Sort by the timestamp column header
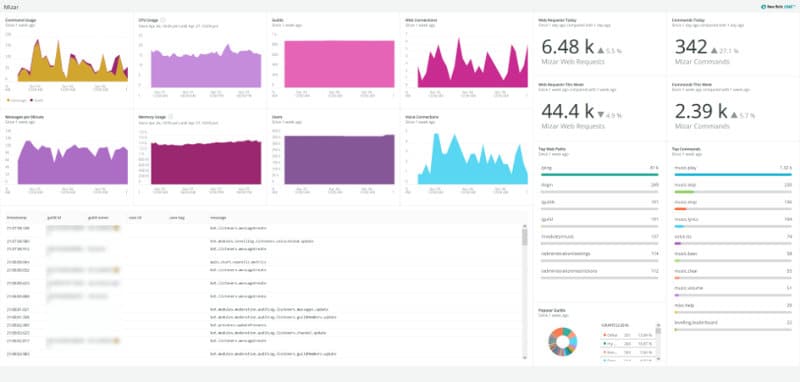The height and width of the screenshot is (382, 800). pyautogui.click(x=17, y=218)
